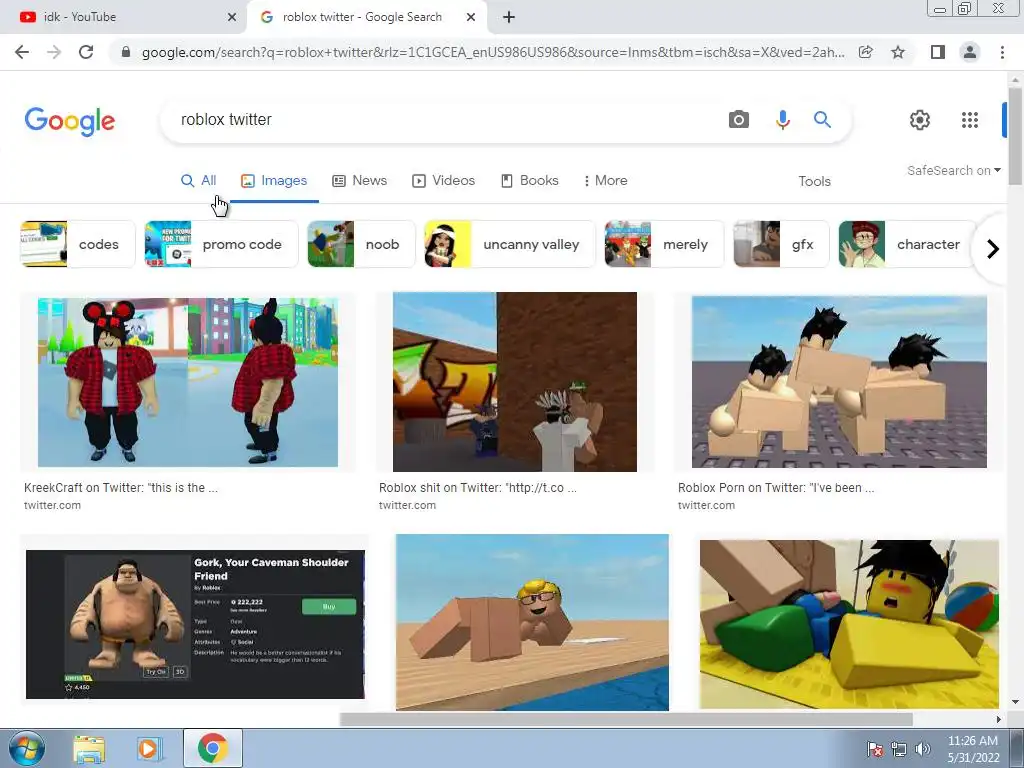Submit search with blue magnifier icon

[822, 120]
